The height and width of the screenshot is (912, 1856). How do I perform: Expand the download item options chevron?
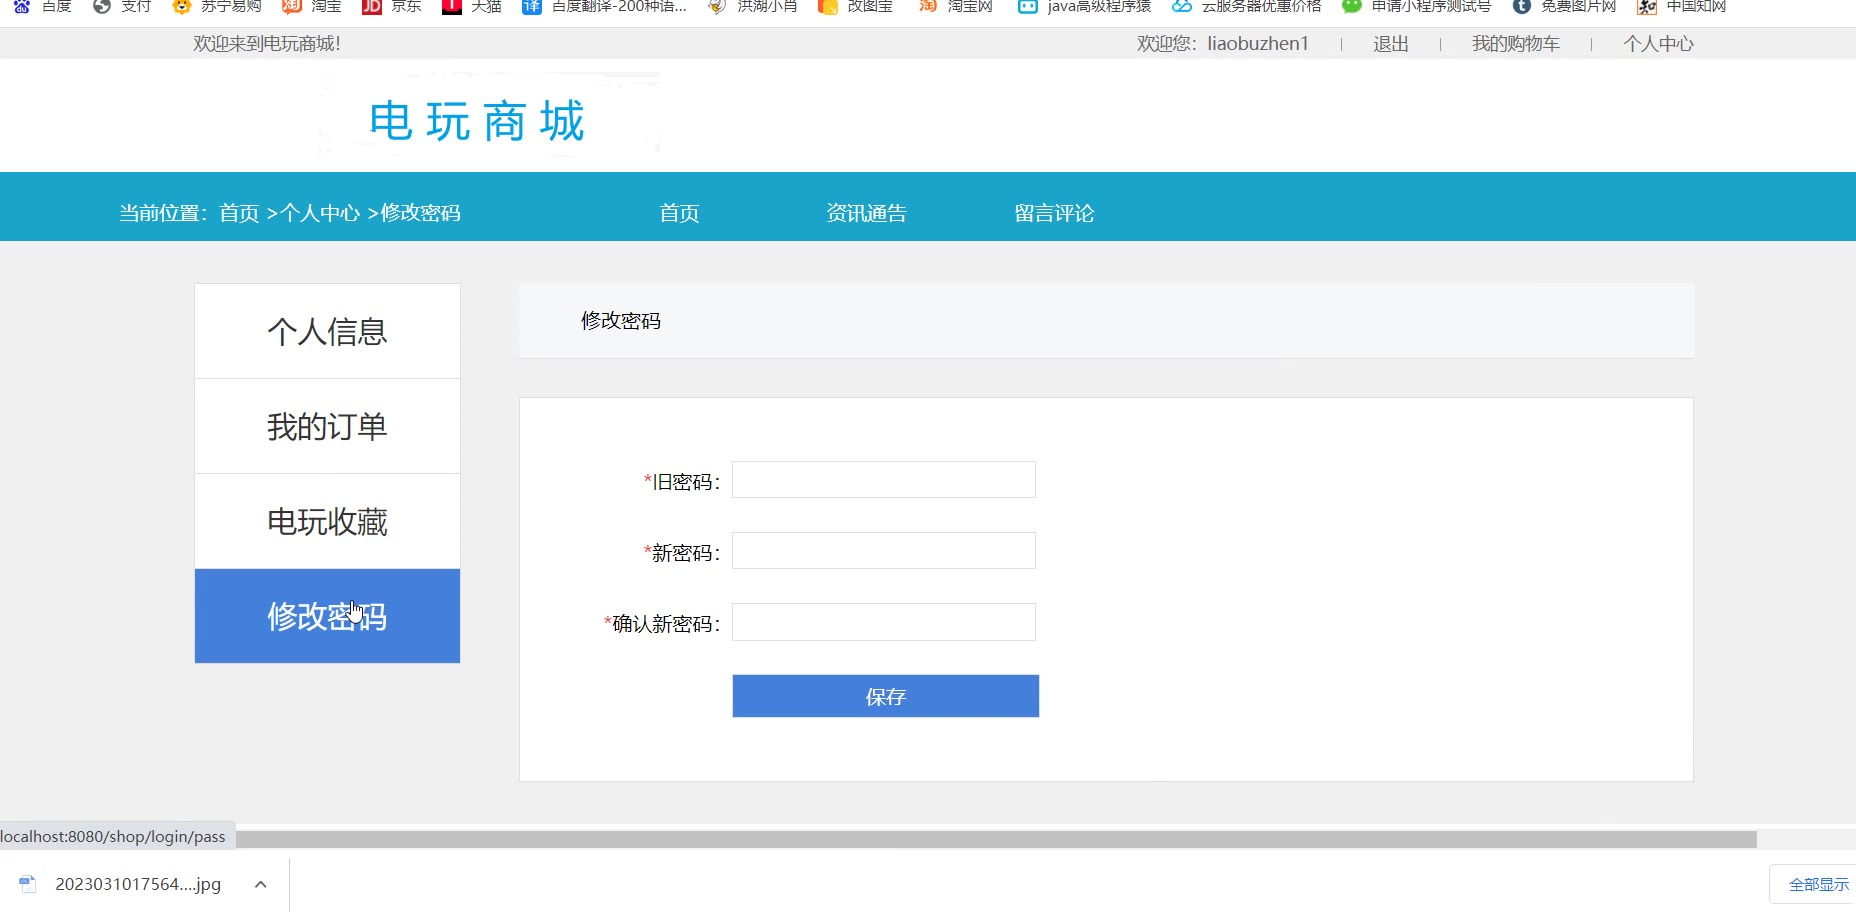click(x=260, y=884)
